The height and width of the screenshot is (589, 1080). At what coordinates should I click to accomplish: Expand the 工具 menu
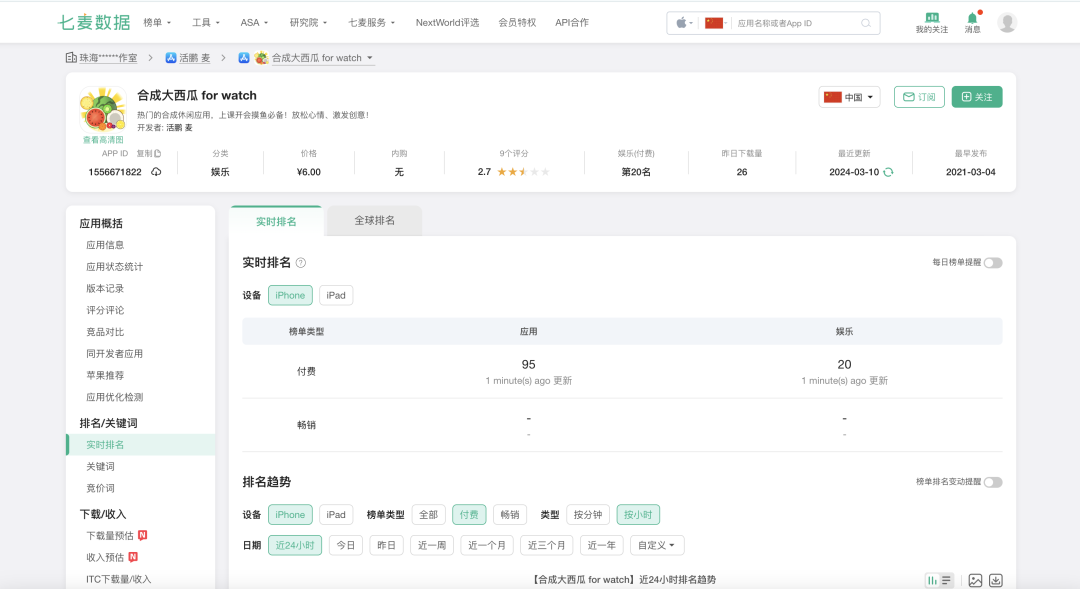206,23
